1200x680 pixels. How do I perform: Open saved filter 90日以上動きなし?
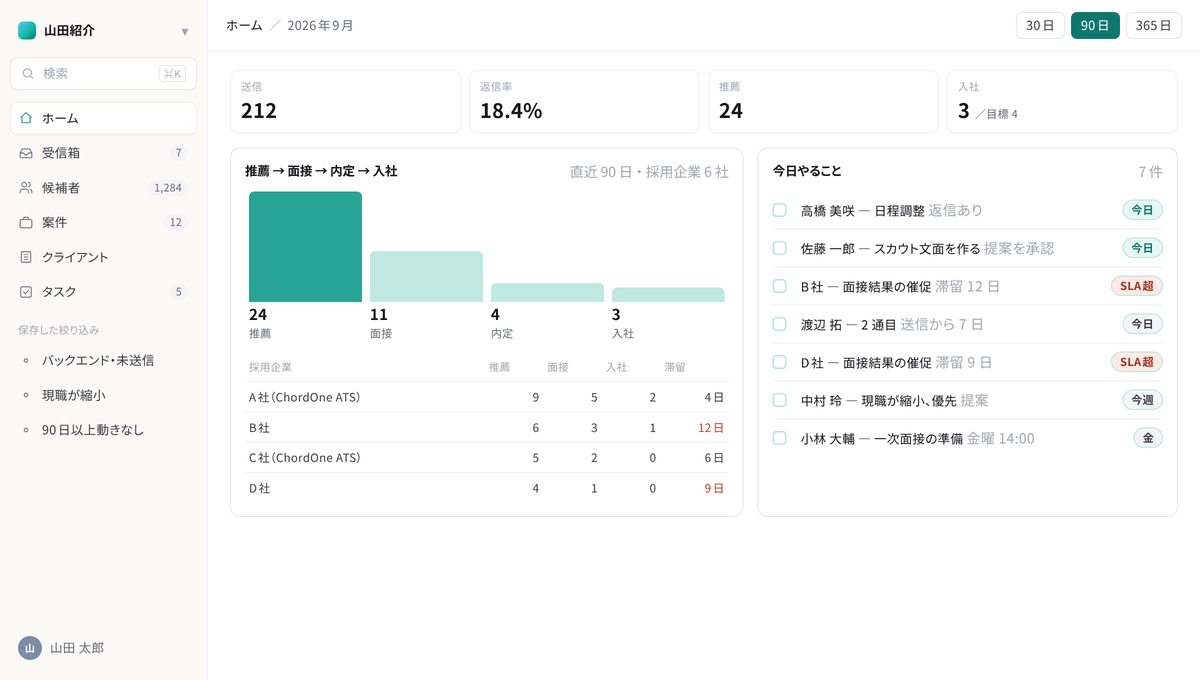click(x=103, y=430)
